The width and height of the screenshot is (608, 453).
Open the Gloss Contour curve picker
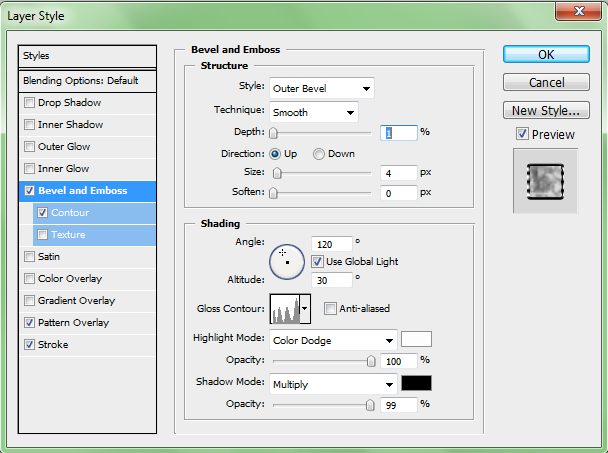[285, 309]
